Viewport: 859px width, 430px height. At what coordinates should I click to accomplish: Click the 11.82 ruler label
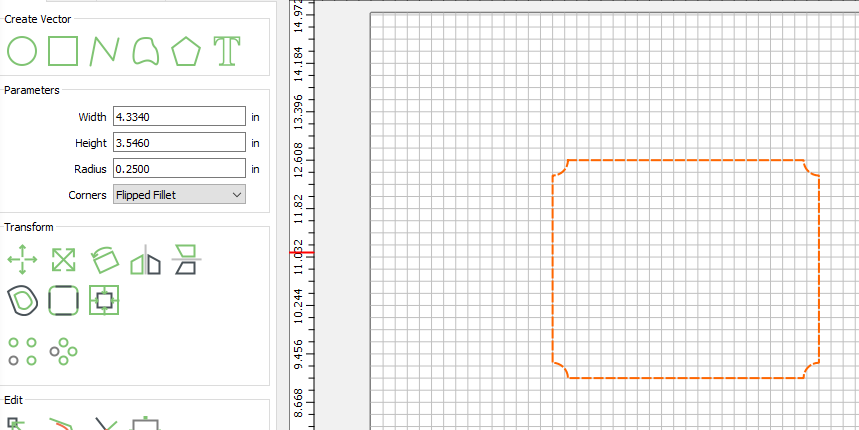click(x=299, y=210)
